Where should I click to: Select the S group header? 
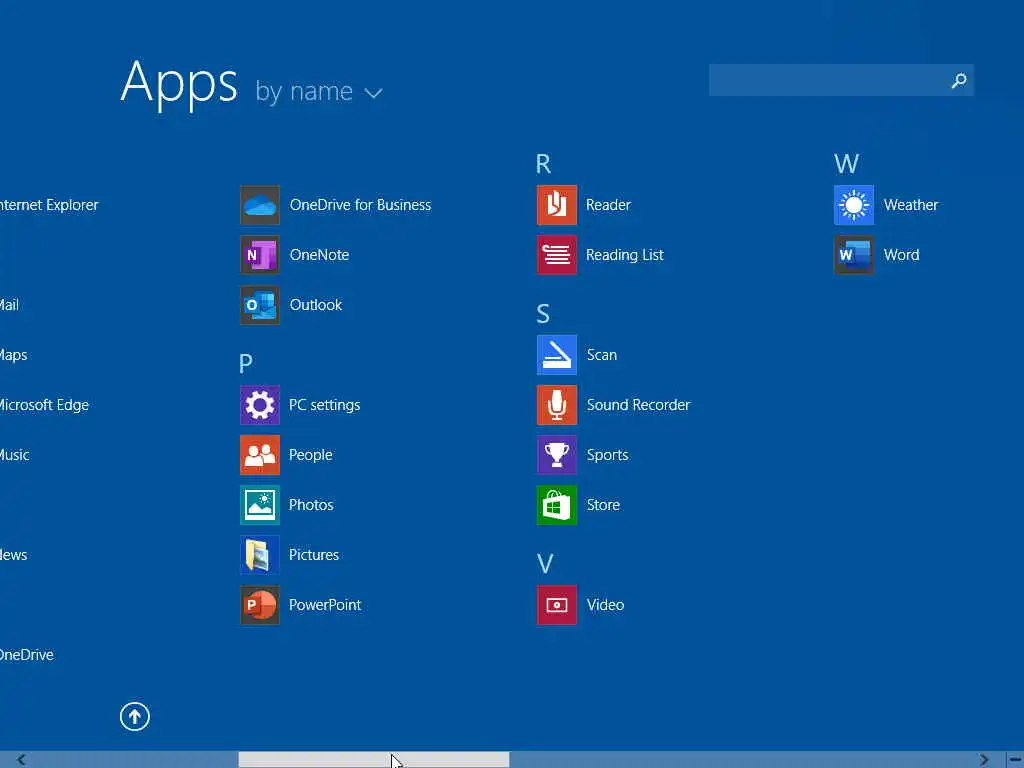tap(543, 313)
